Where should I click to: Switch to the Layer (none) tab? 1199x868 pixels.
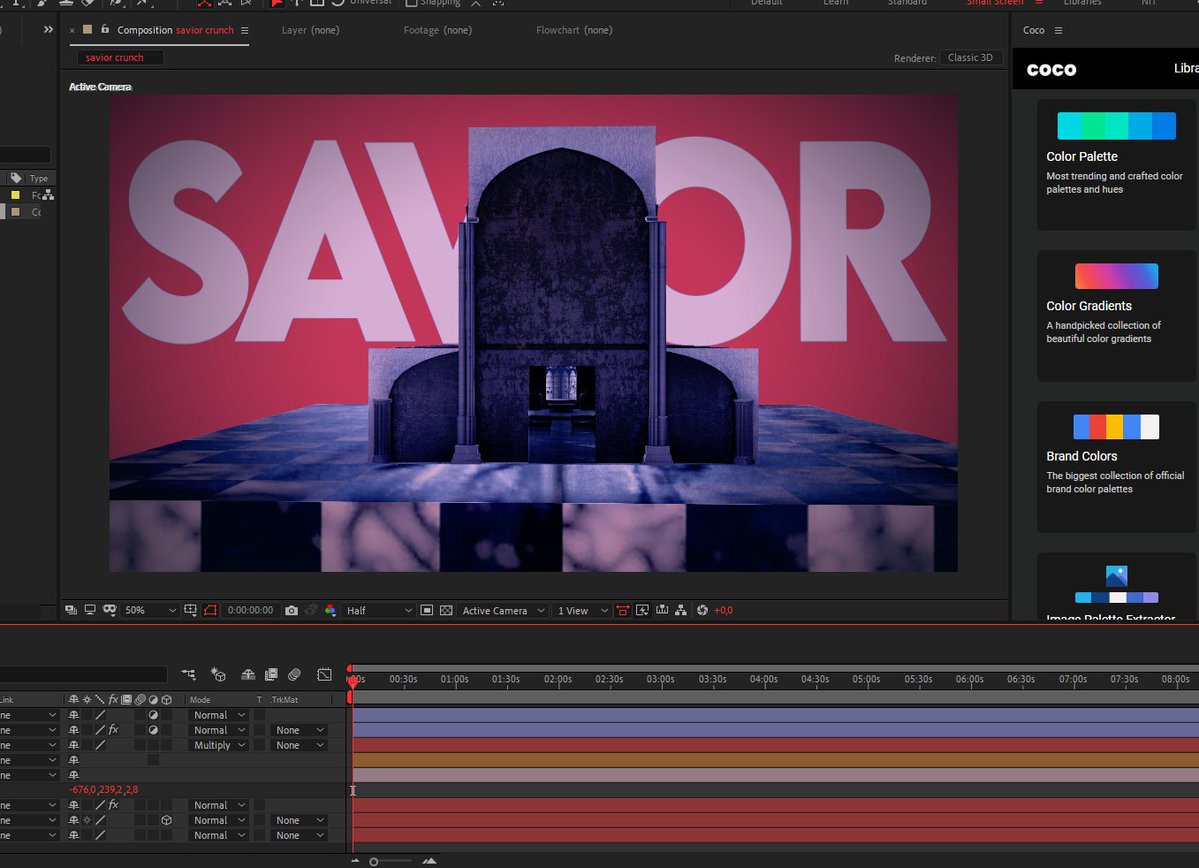coord(310,30)
